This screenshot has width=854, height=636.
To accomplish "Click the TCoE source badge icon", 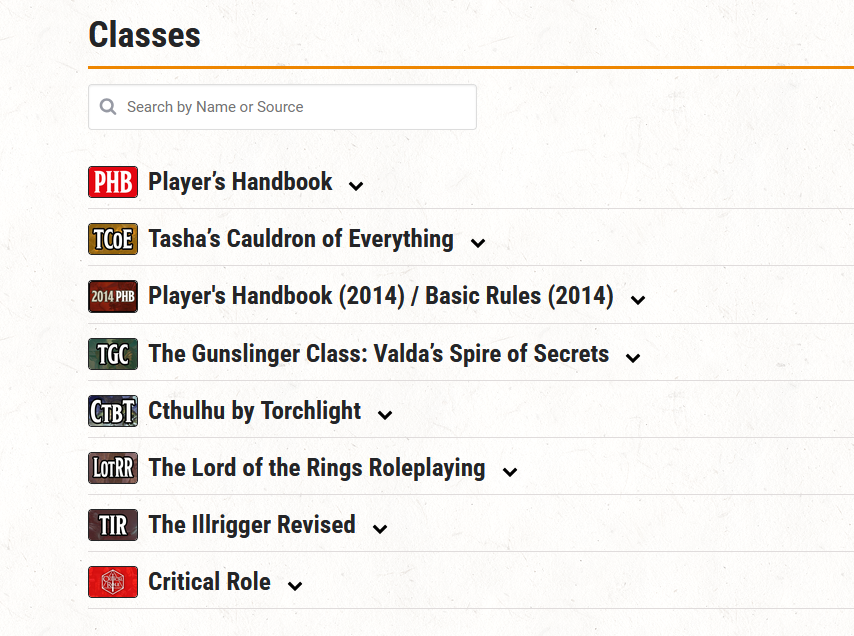I will tap(113, 239).
